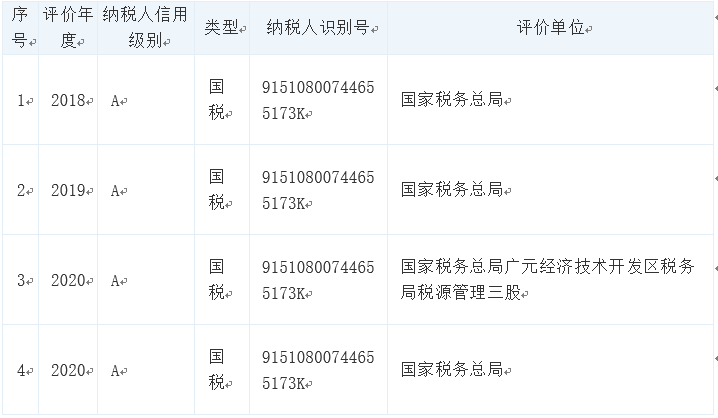Select 国家税务总局 in row 4
Viewport: 718px width, 418px height.
pos(451,370)
